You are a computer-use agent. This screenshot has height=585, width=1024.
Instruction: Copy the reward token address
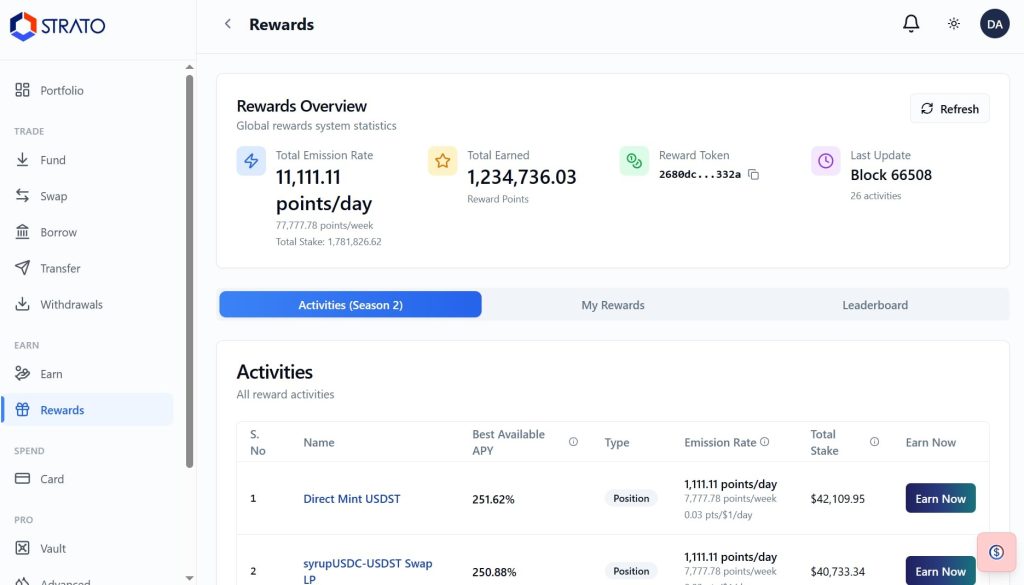tap(754, 175)
